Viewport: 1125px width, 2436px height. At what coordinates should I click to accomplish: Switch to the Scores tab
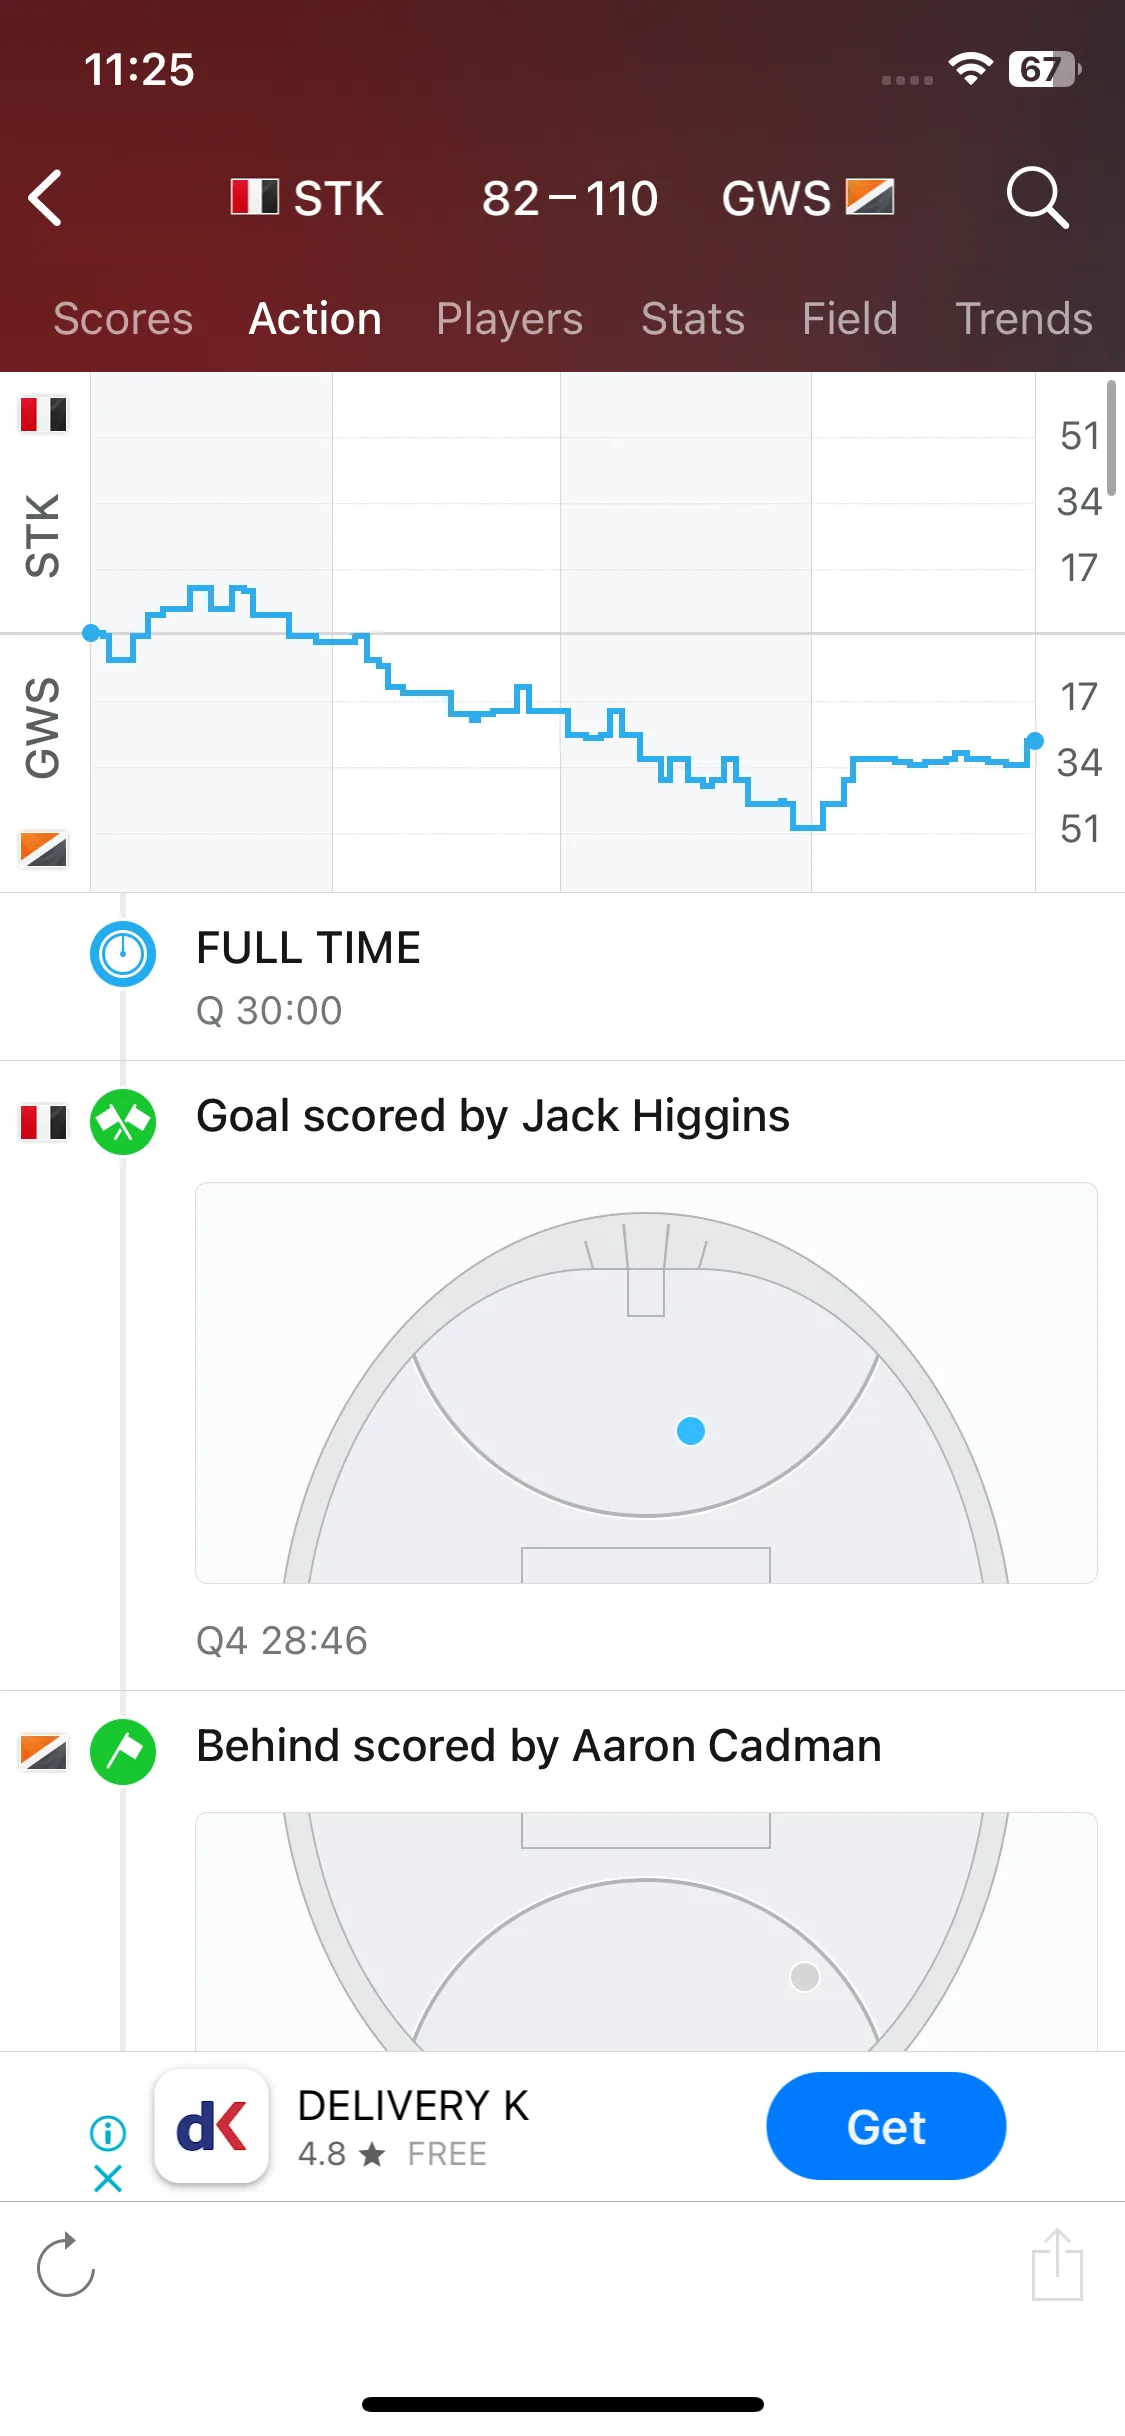(x=123, y=319)
